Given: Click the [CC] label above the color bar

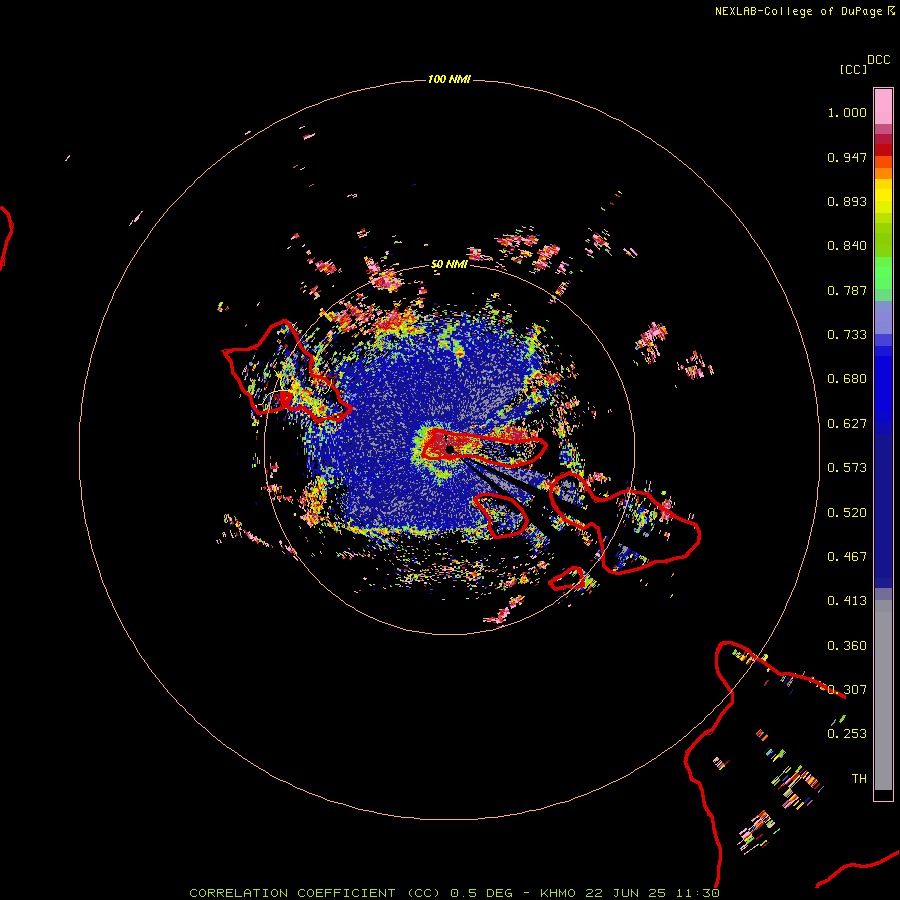Looking at the screenshot, I should coord(853,69).
